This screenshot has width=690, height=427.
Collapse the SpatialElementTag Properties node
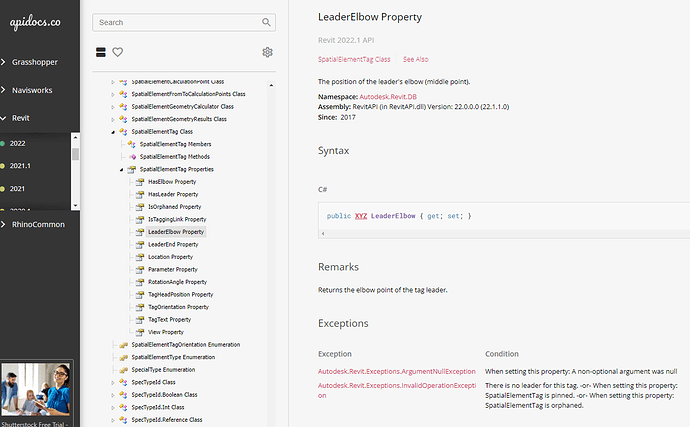[121, 169]
